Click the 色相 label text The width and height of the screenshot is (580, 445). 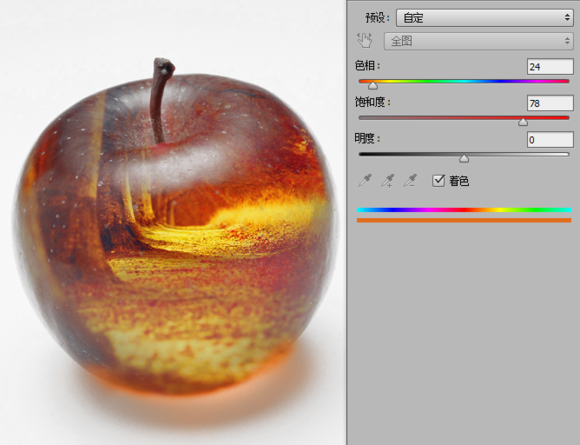tap(367, 66)
